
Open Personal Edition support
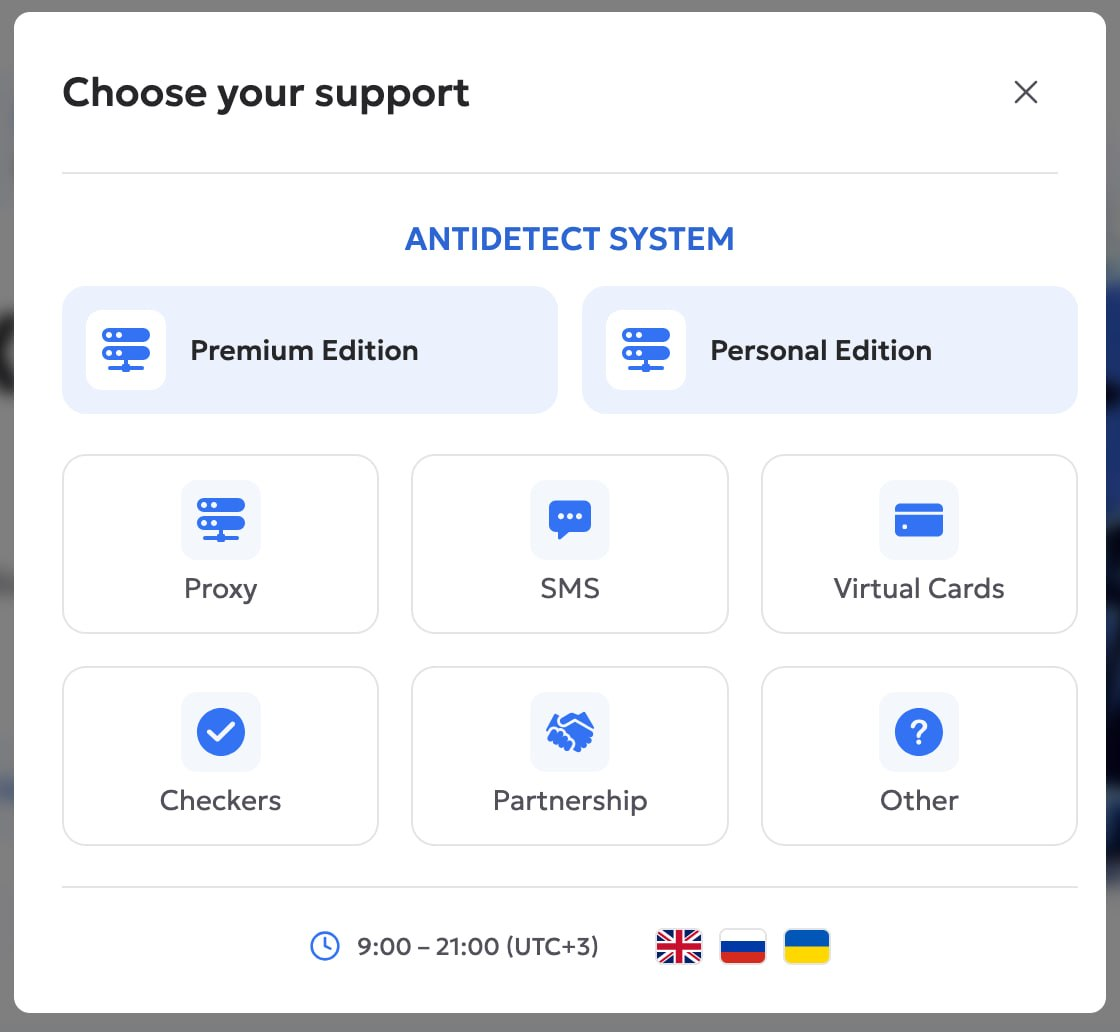821,351
